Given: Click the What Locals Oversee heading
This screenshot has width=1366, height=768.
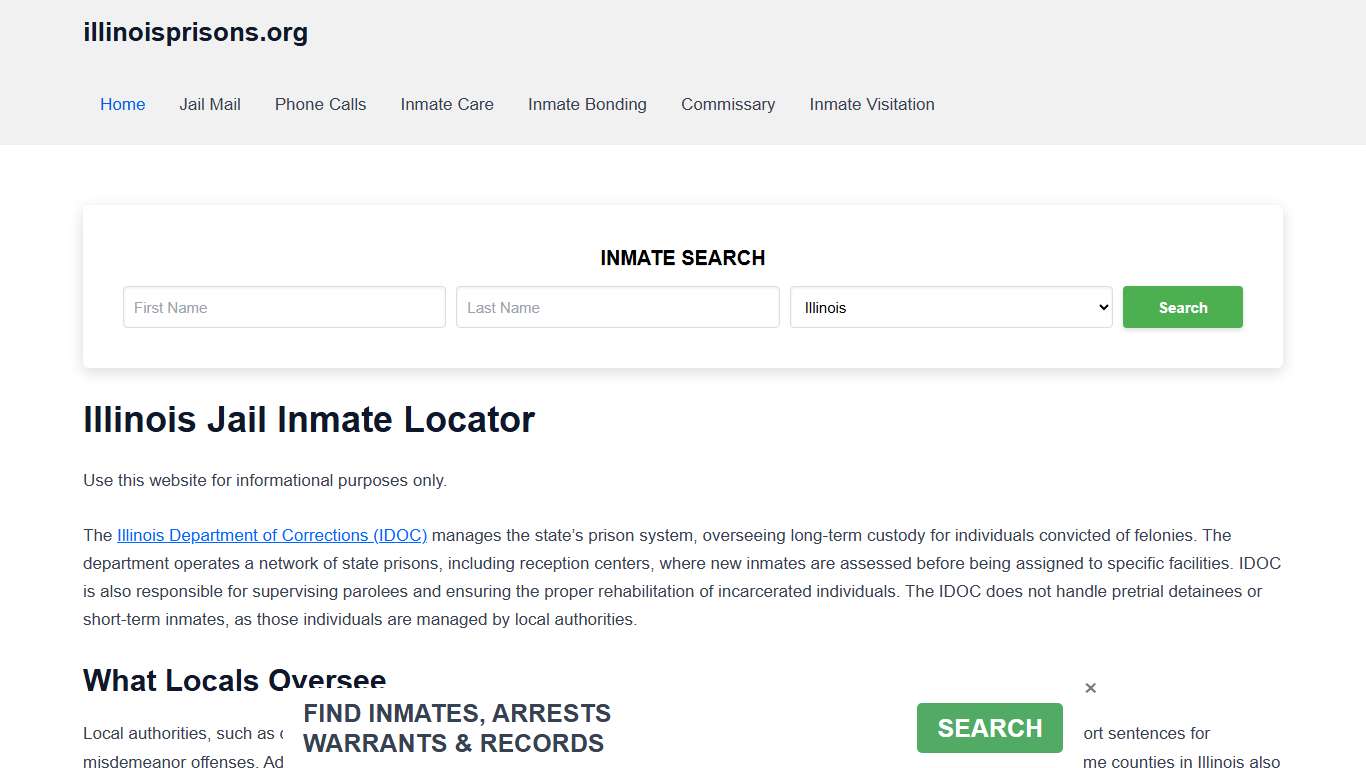Looking at the screenshot, I should [x=234, y=681].
